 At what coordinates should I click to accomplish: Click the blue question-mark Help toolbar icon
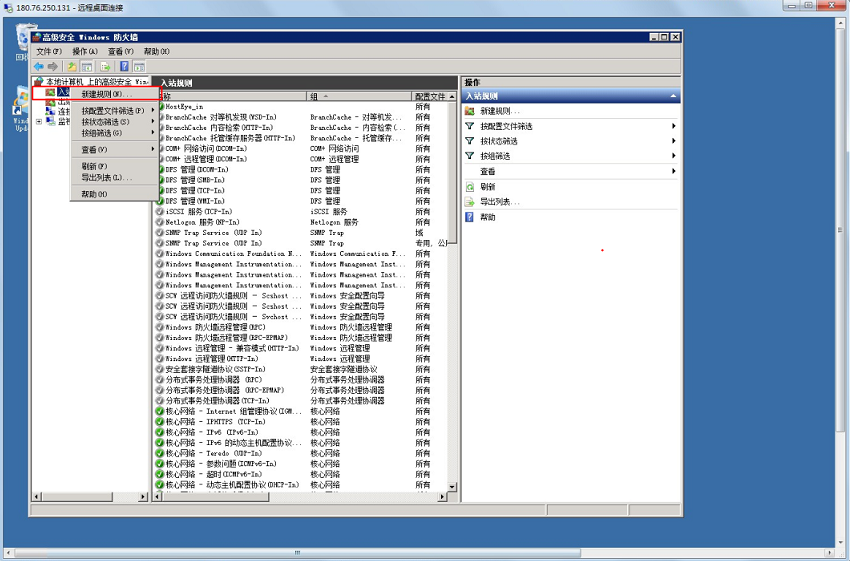tap(124, 67)
